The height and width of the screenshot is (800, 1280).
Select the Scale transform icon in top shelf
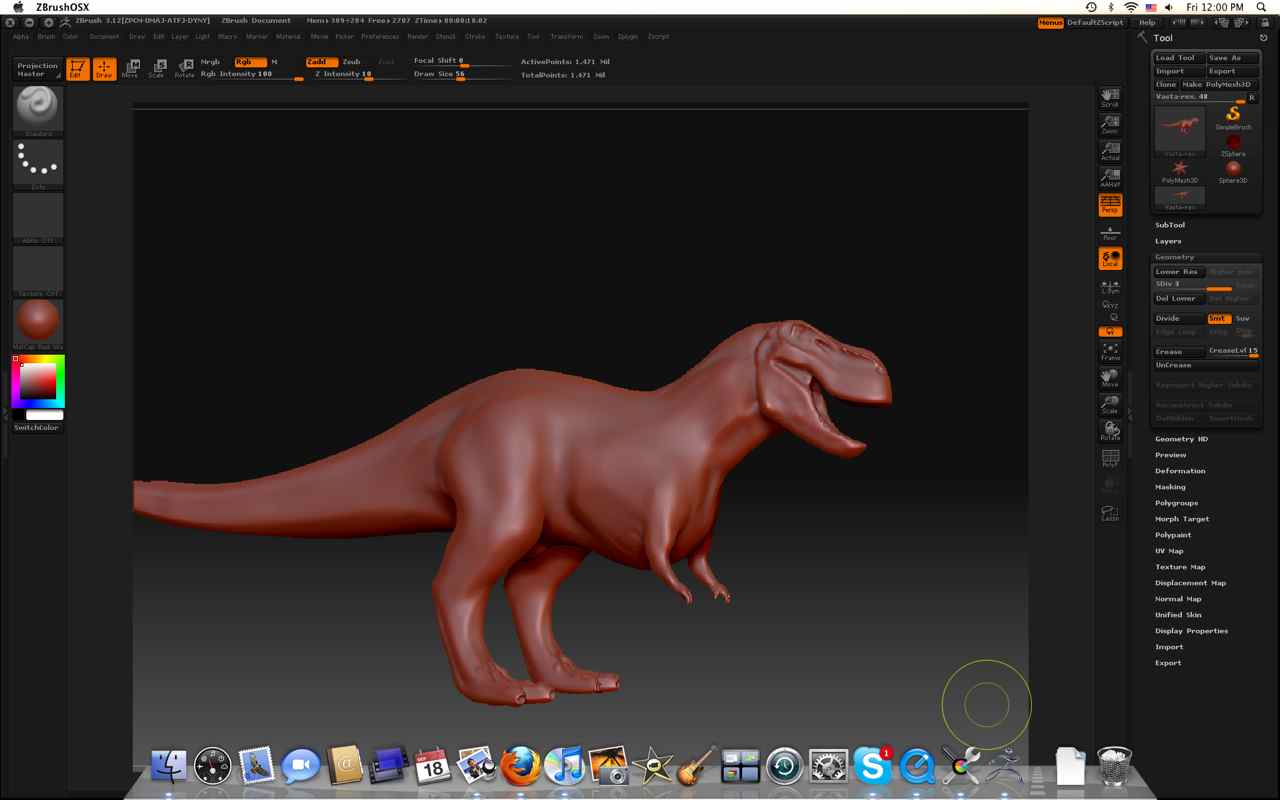click(x=157, y=69)
